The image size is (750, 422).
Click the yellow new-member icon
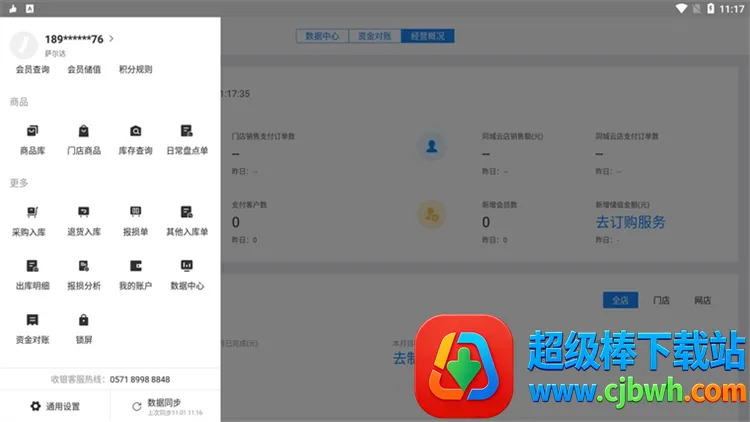(x=431, y=215)
